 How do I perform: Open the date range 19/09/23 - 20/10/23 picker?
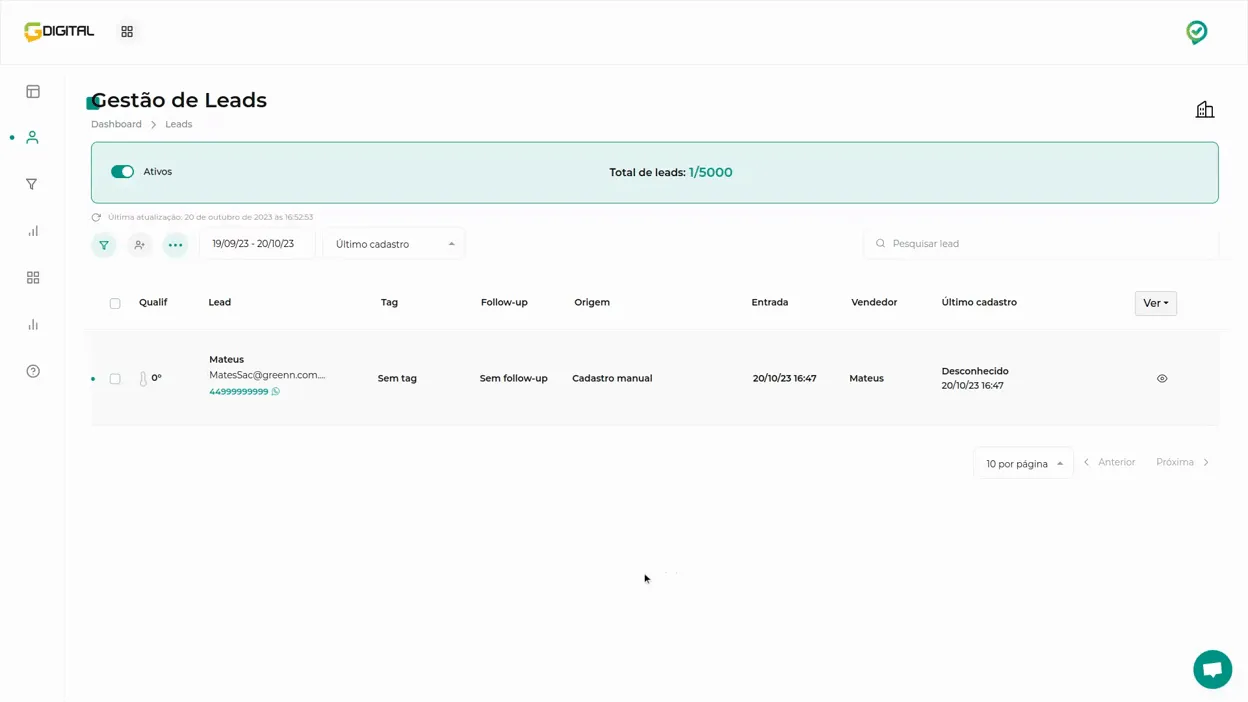tap(257, 244)
